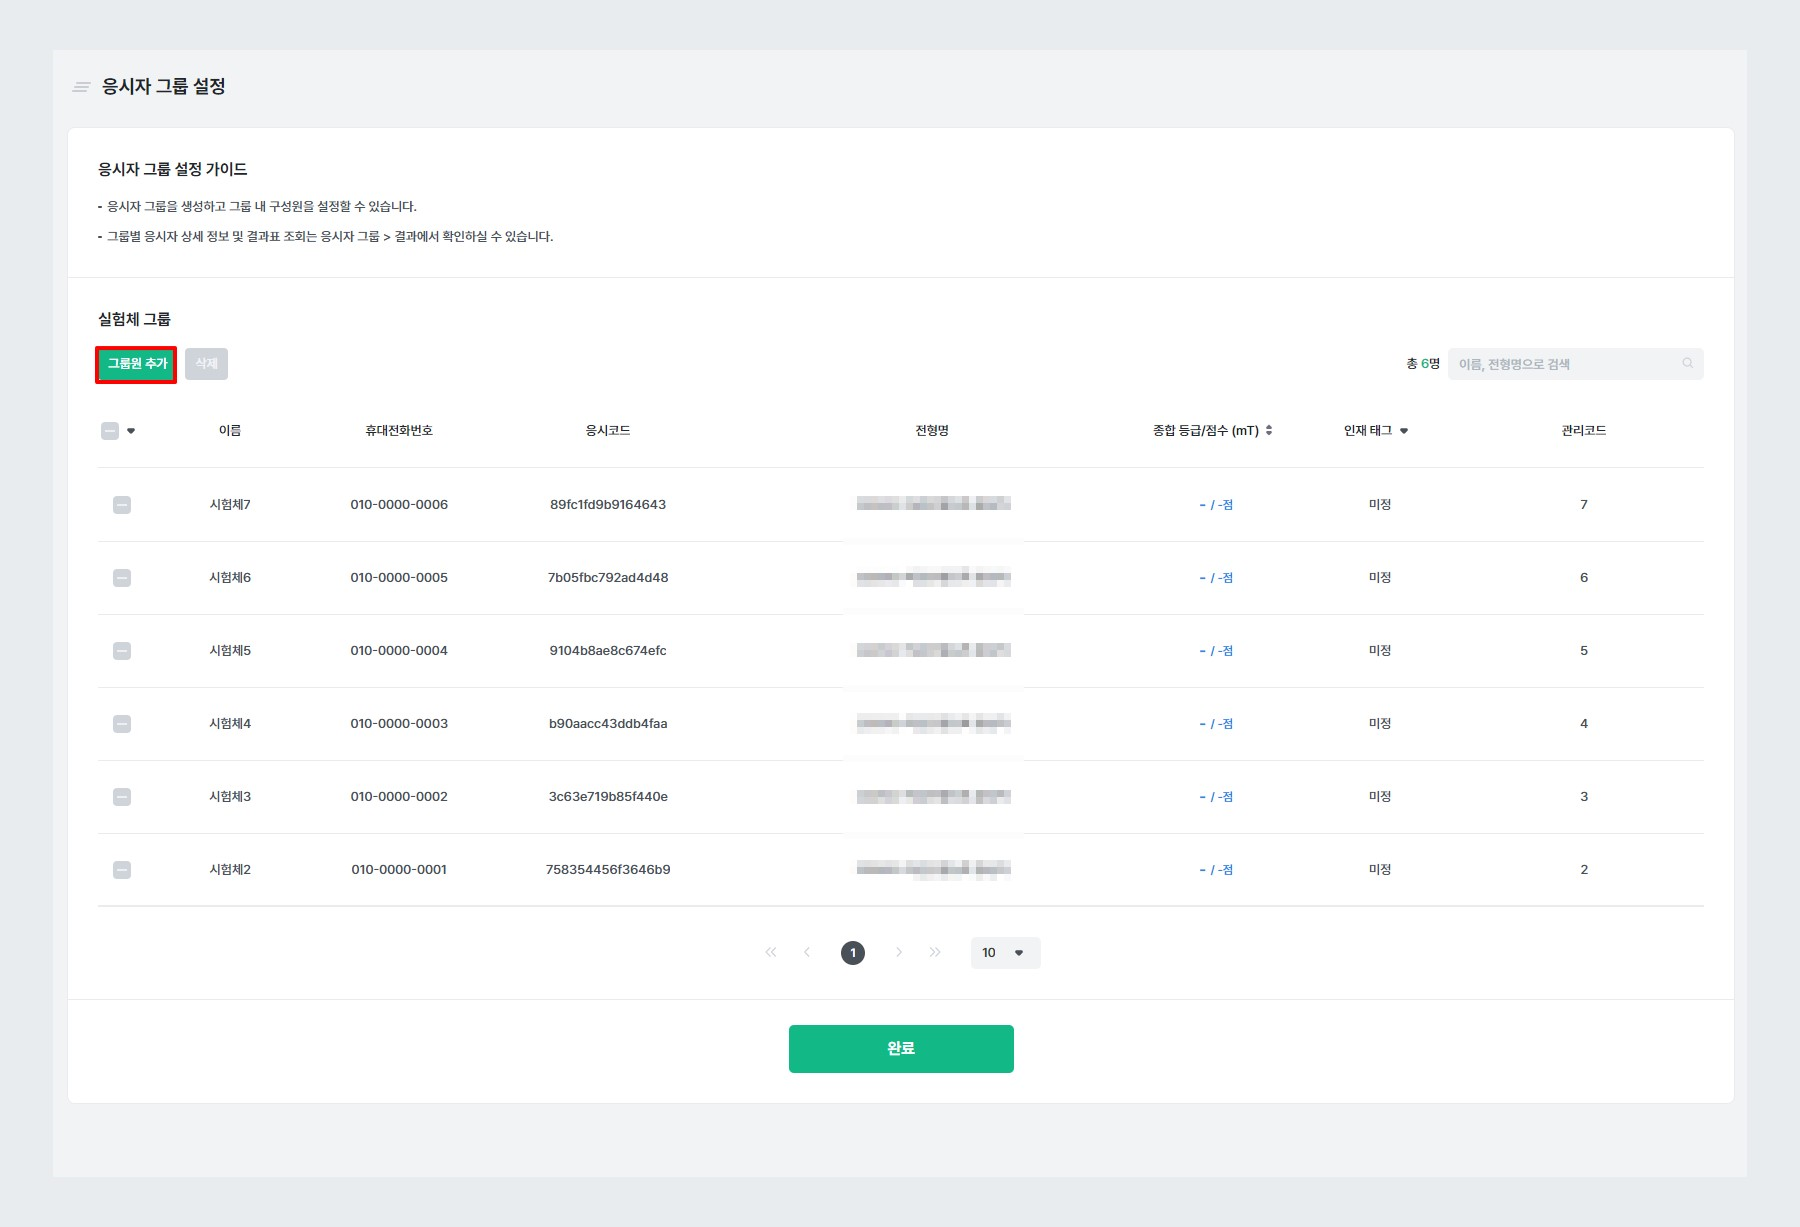Click exam code 758354456f3646b9
This screenshot has width=1800, height=1227.
coord(608,870)
